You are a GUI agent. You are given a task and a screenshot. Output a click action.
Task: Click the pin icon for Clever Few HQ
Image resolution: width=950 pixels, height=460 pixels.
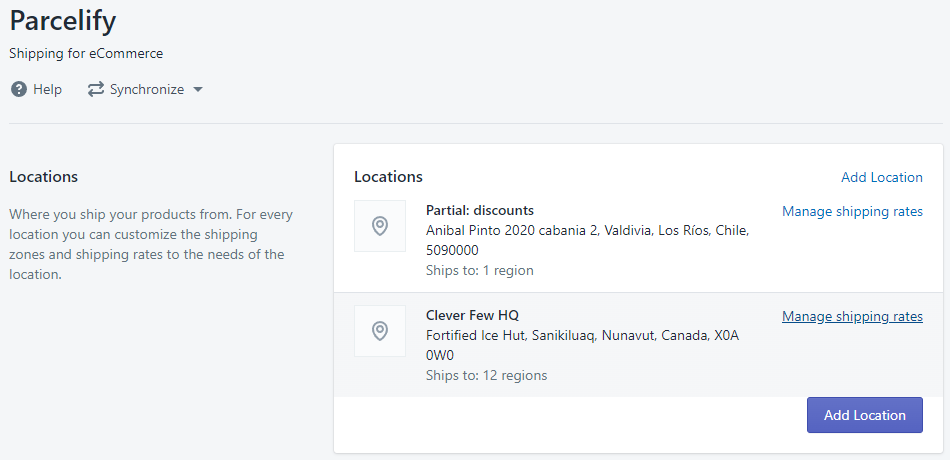[x=380, y=331]
